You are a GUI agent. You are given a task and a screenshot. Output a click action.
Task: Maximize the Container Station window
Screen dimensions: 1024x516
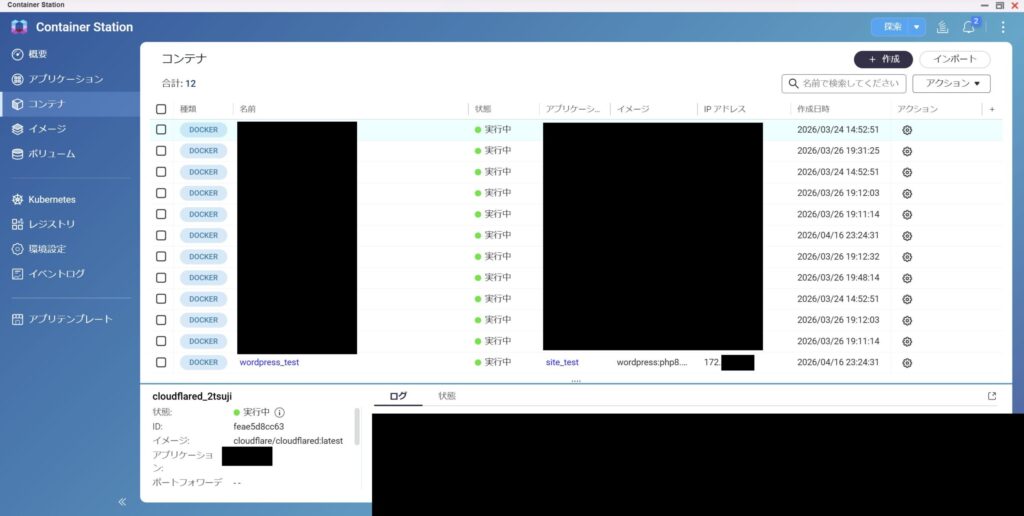1000,5
